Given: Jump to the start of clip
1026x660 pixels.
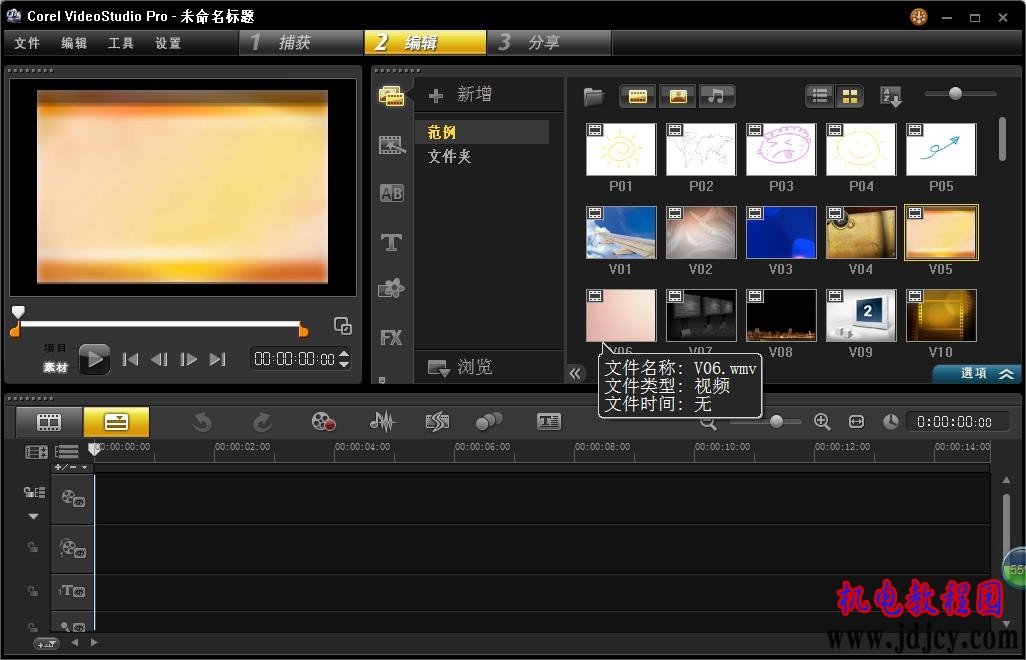Looking at the screenshot, I should 130,359.
